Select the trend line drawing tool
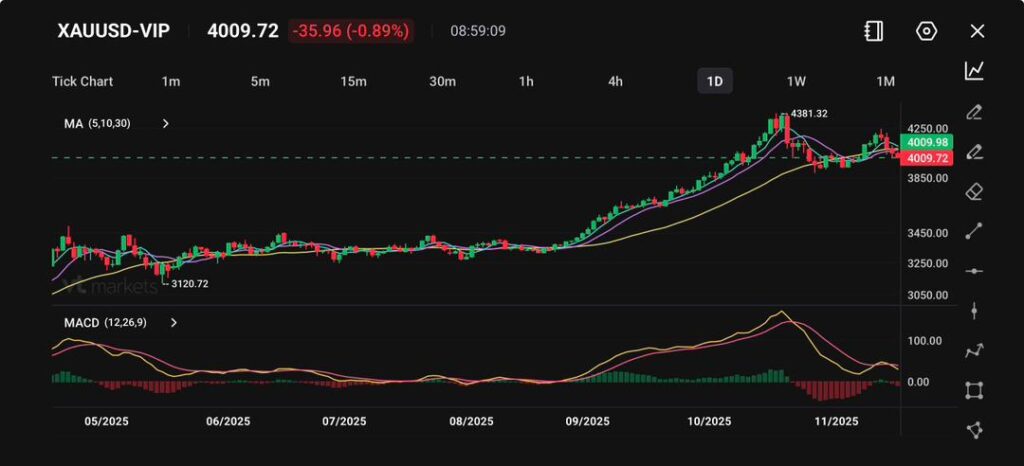Viewport: 1024px width, 466px height. (x=974, y=231)
